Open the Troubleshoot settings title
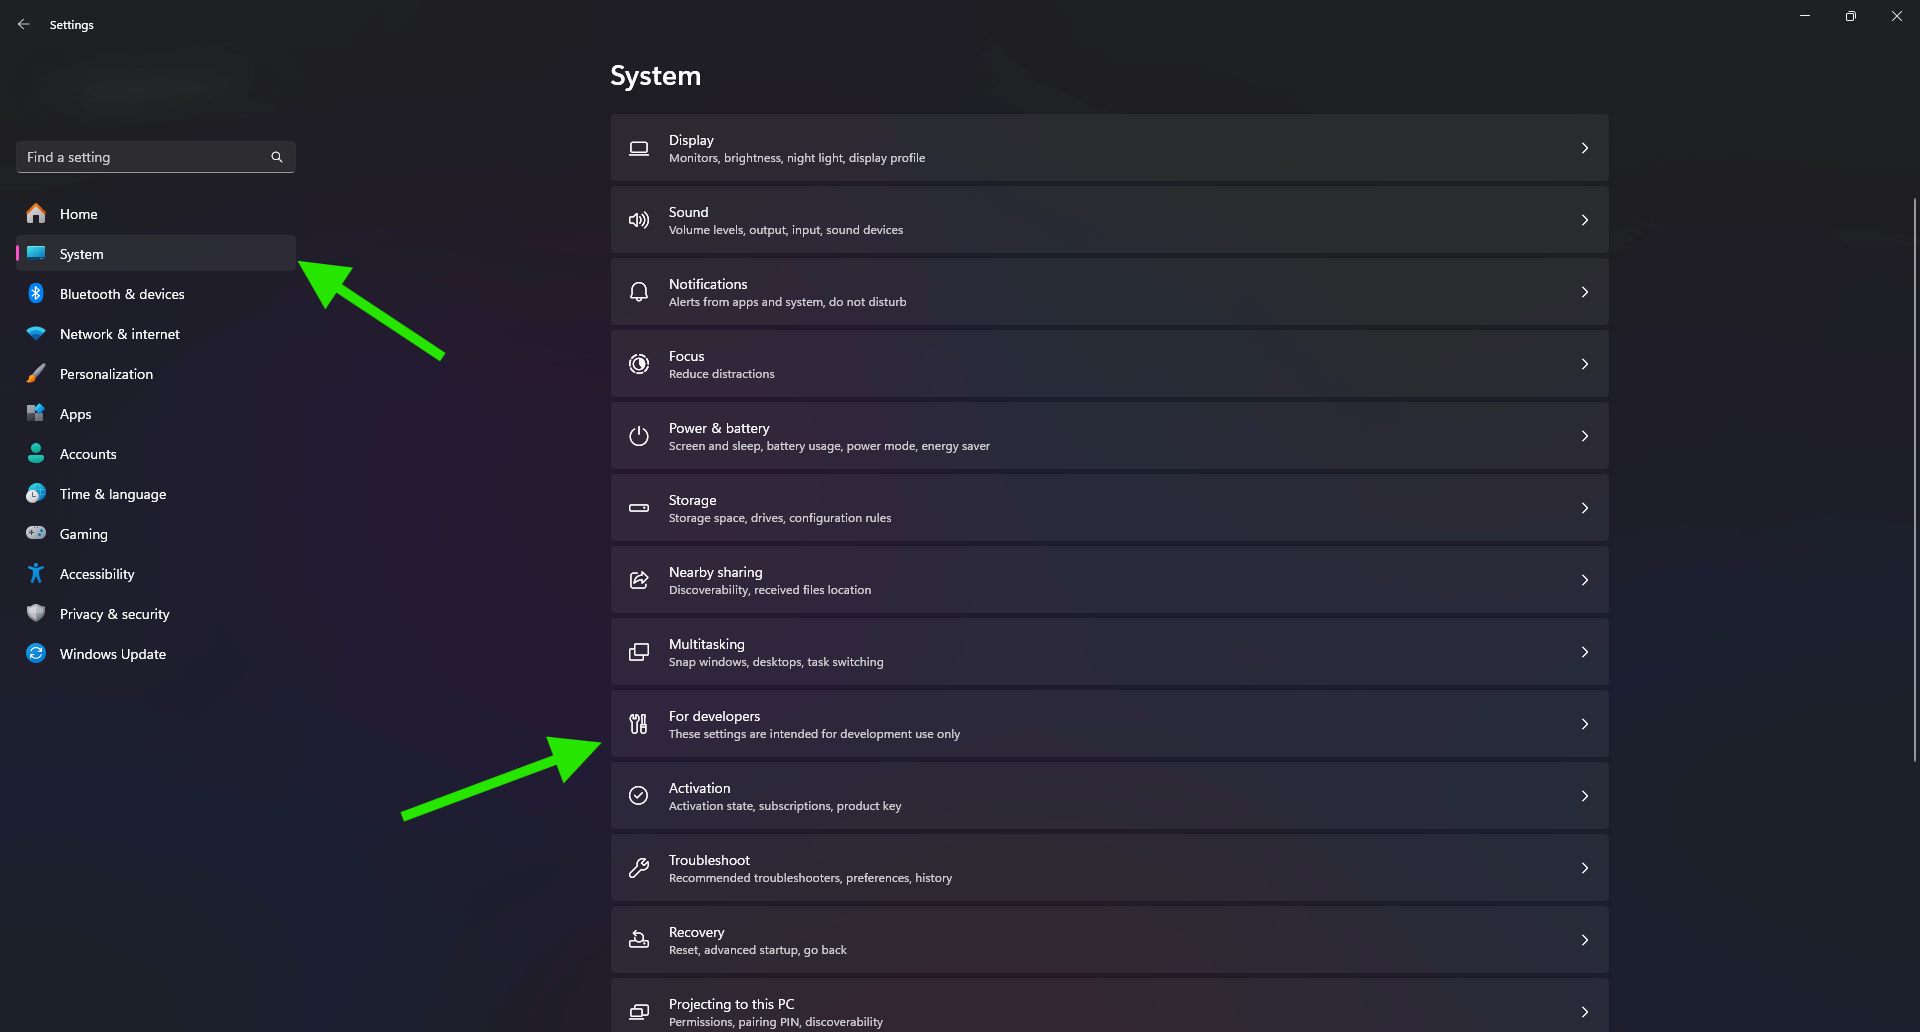 (x=709, y=860)
